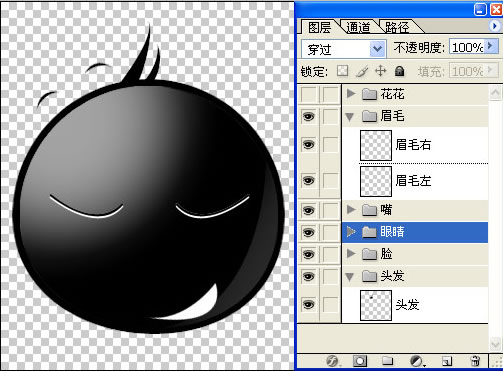503x371 pixels.
Task: Hide the 头发 layer
Action: [308, 305]
